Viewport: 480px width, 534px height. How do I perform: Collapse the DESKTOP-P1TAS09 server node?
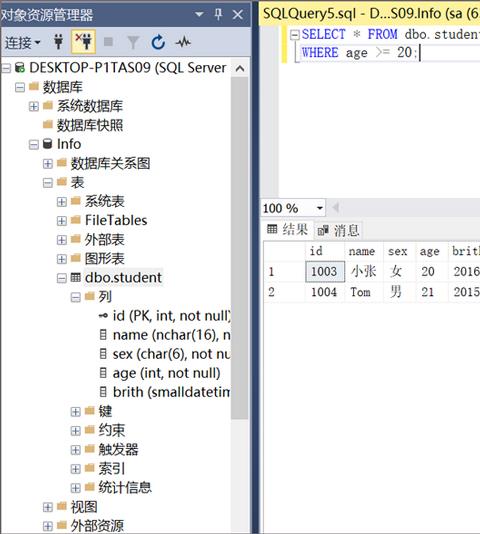coord(6,68)
